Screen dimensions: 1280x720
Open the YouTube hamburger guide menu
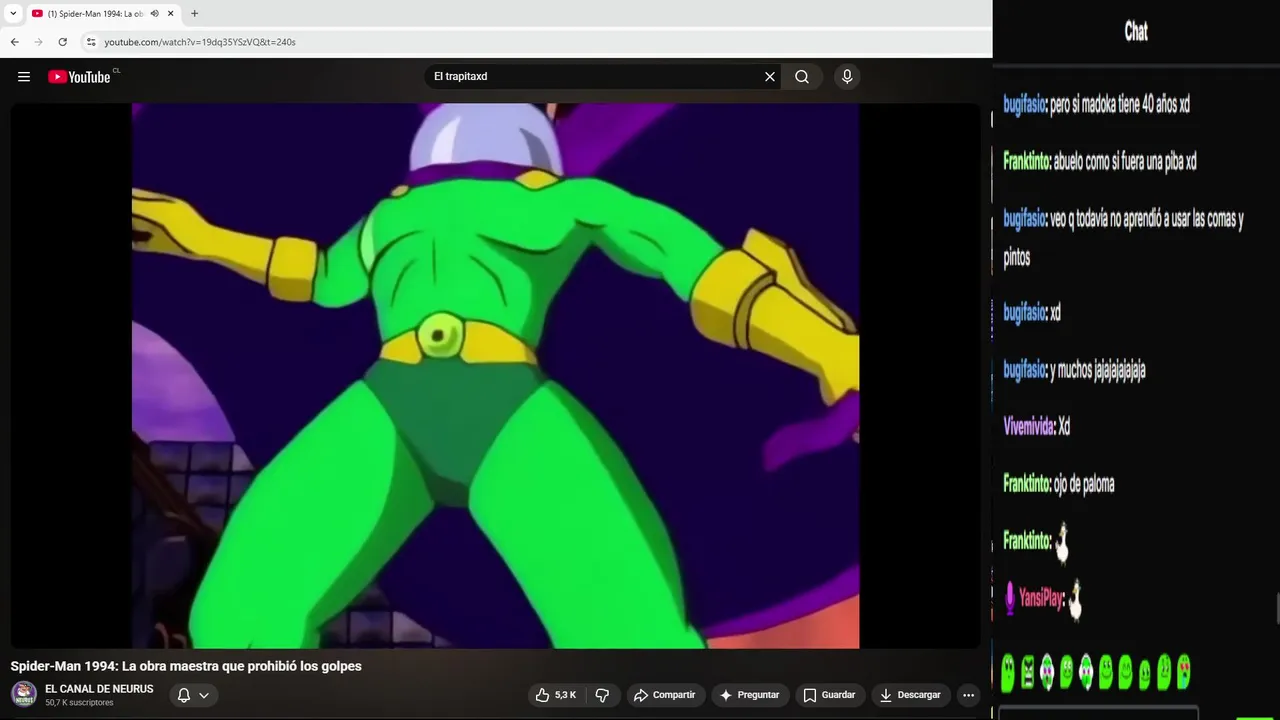24,77
